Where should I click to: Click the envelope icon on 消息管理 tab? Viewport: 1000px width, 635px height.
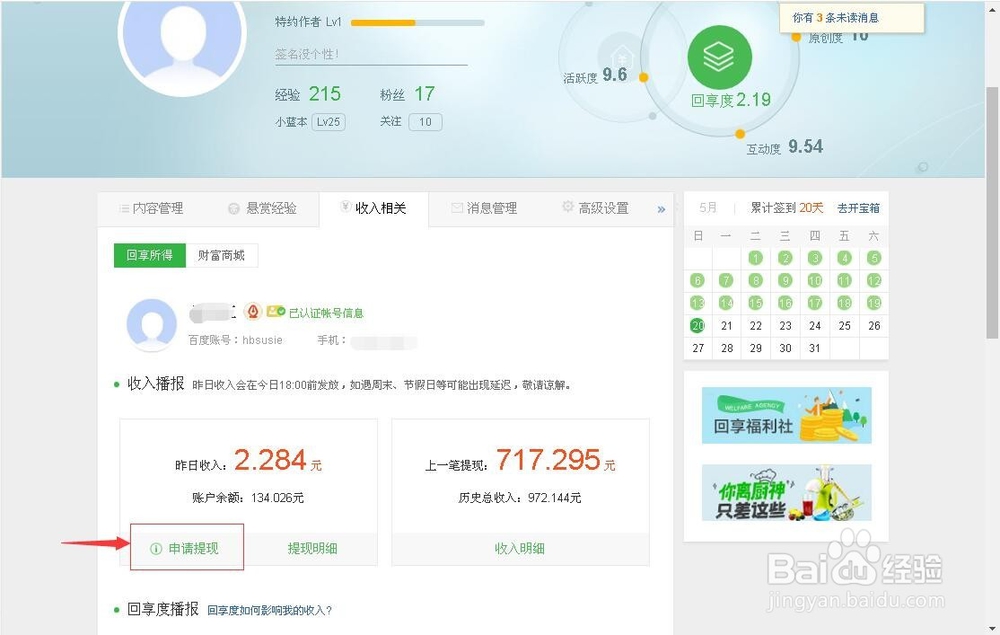click(454, 208)
